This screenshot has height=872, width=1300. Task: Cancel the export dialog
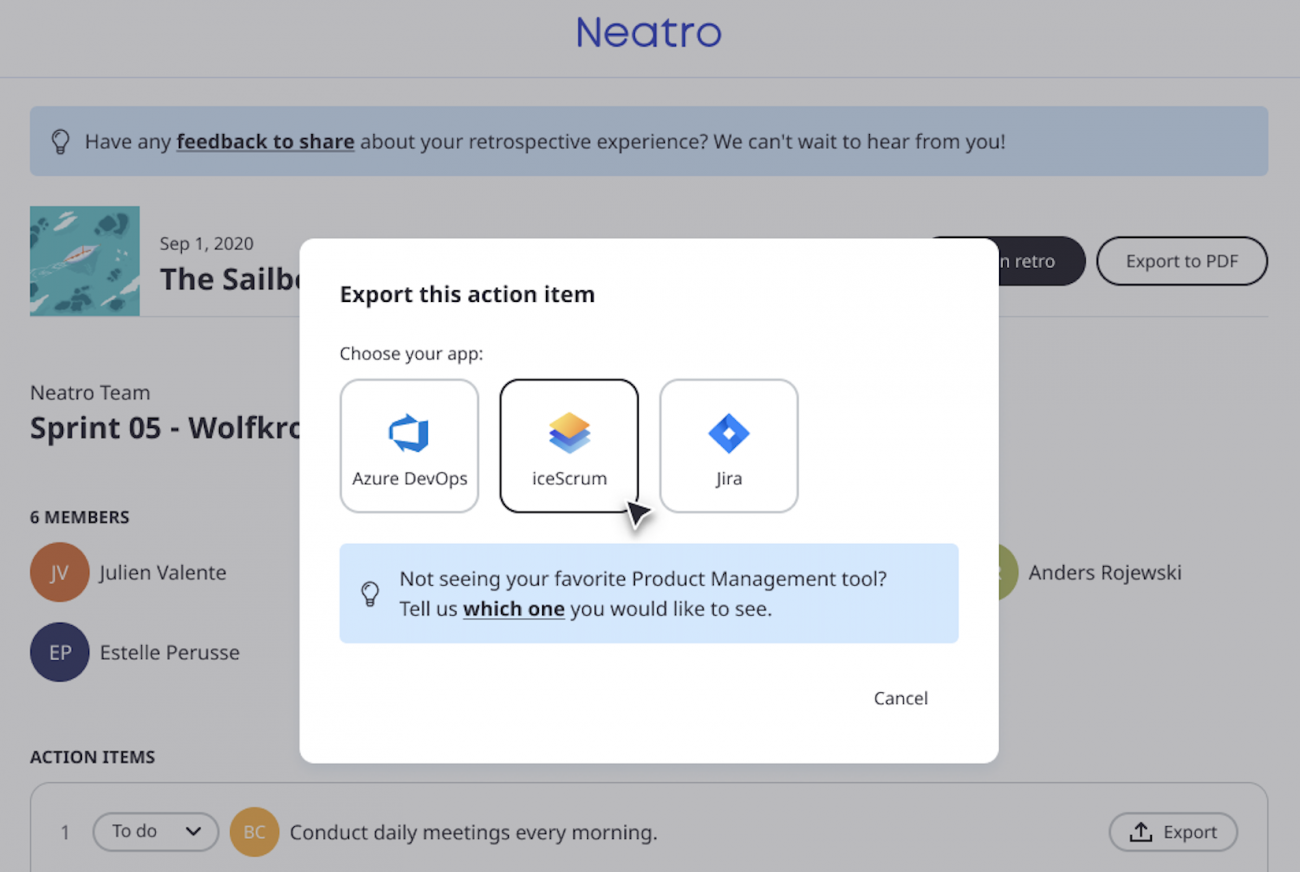coord(900,698)
